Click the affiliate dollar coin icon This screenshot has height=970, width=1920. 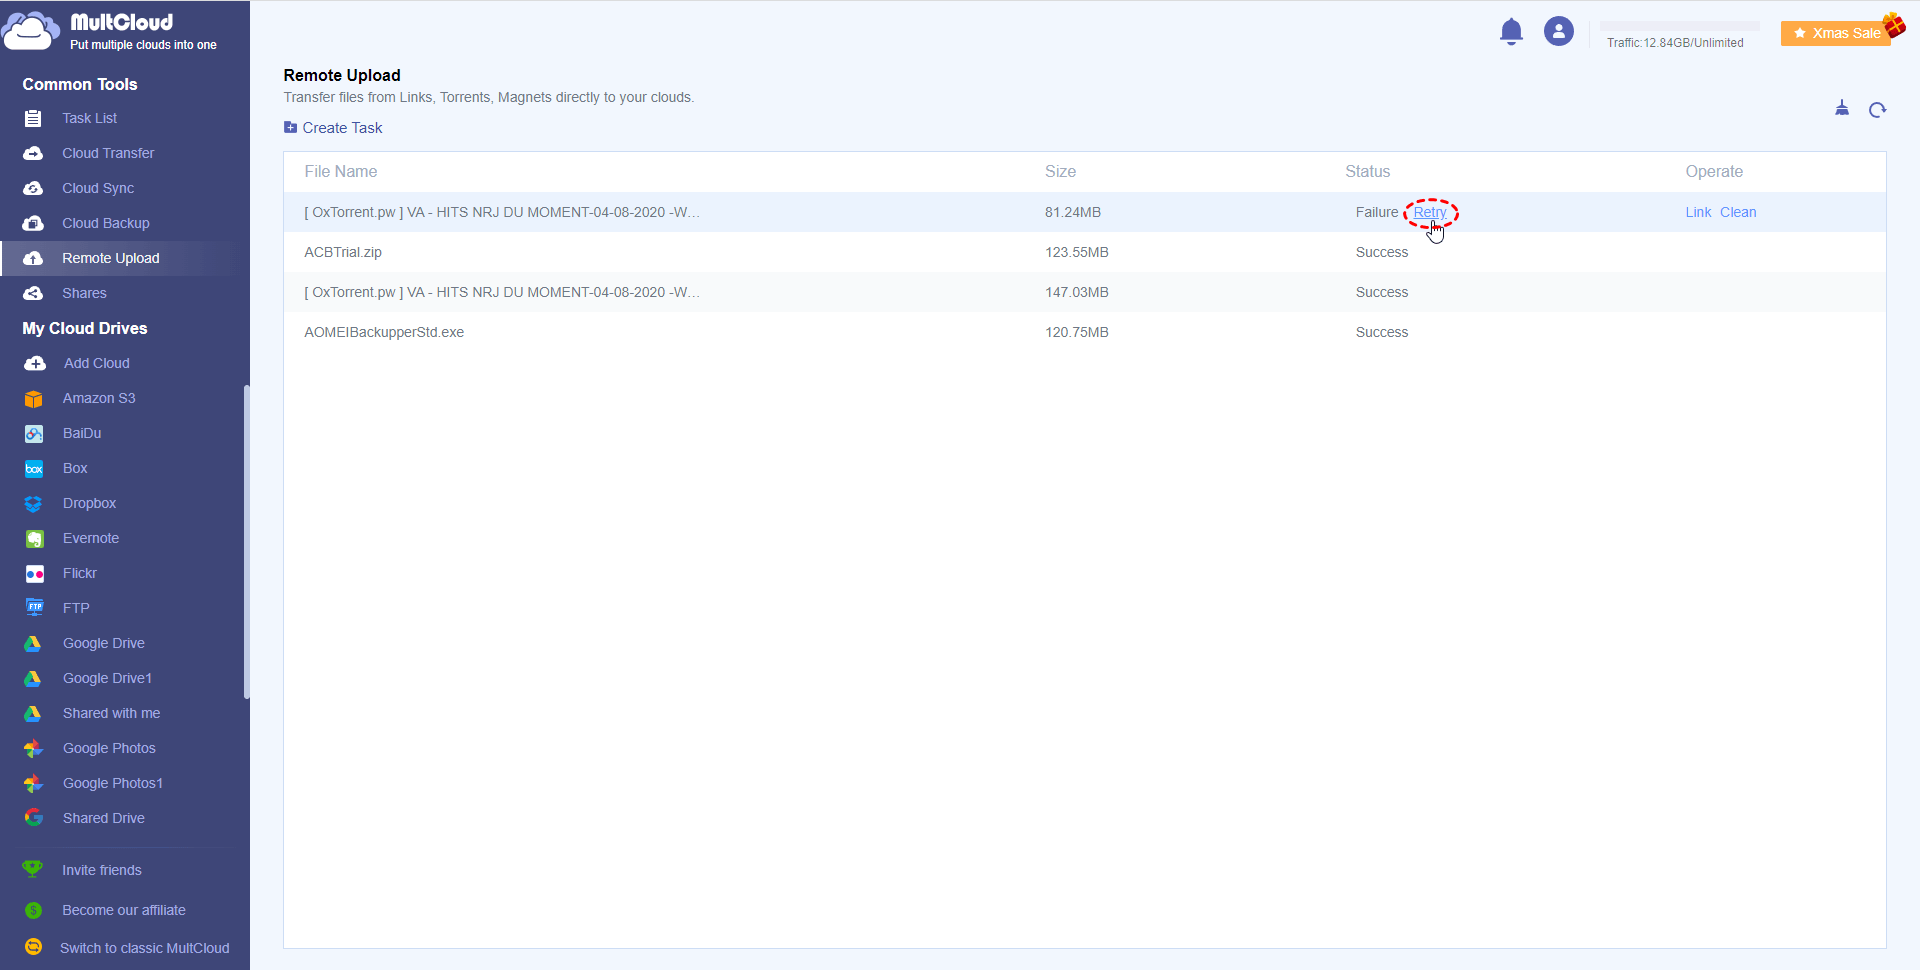point(34,910)
